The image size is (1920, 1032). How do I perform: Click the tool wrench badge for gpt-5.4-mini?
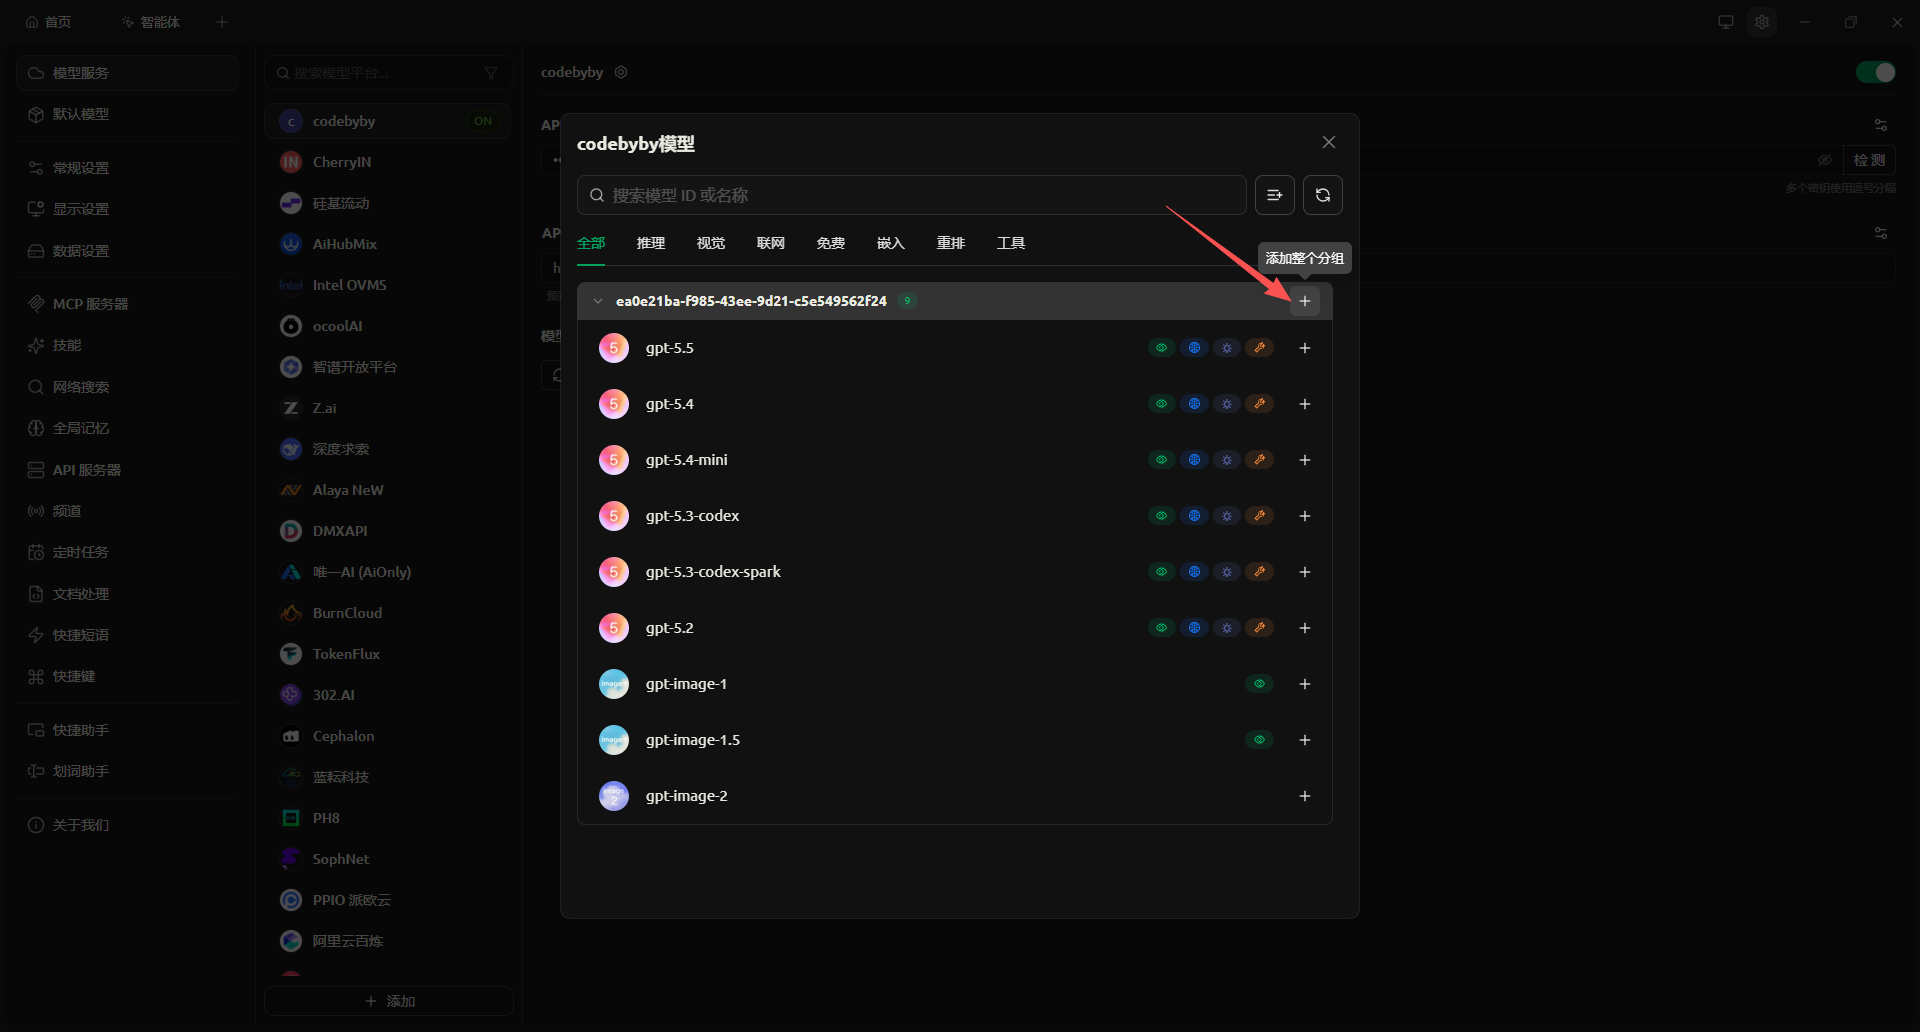pyautogui.click(x=1260, y=460)
